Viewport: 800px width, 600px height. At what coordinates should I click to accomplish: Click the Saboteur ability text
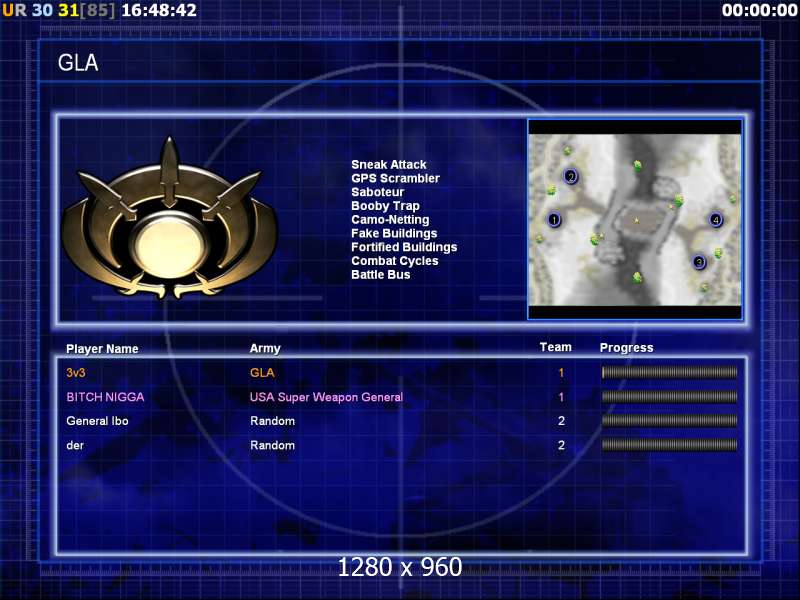[378, 192]
